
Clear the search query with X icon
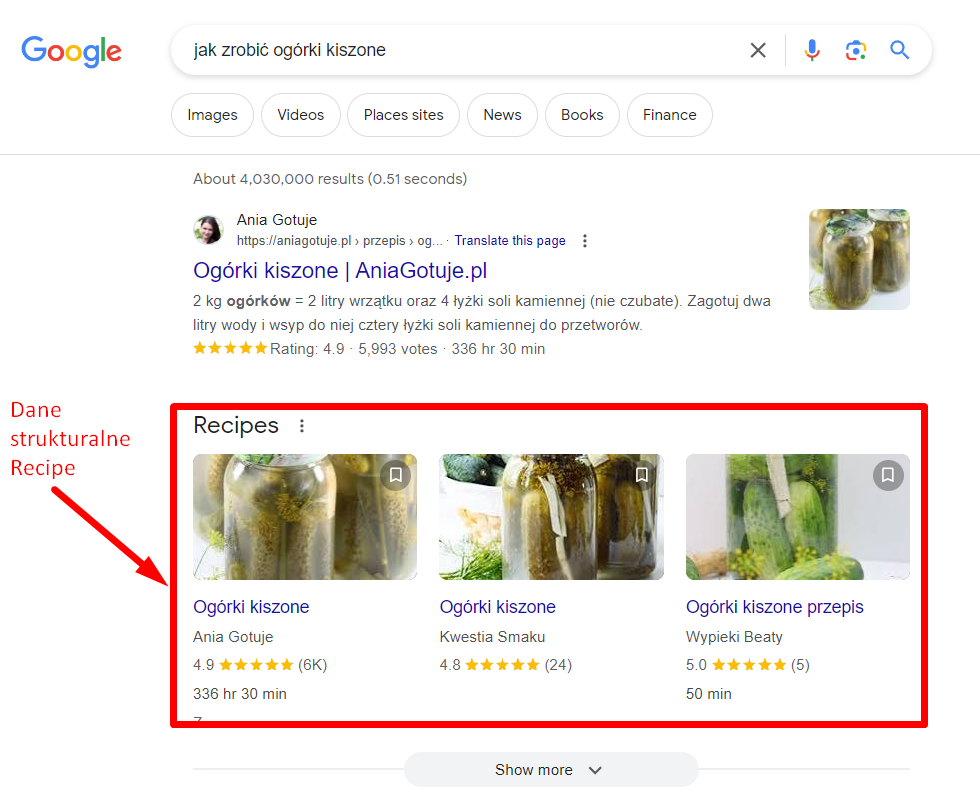point(758,50)
